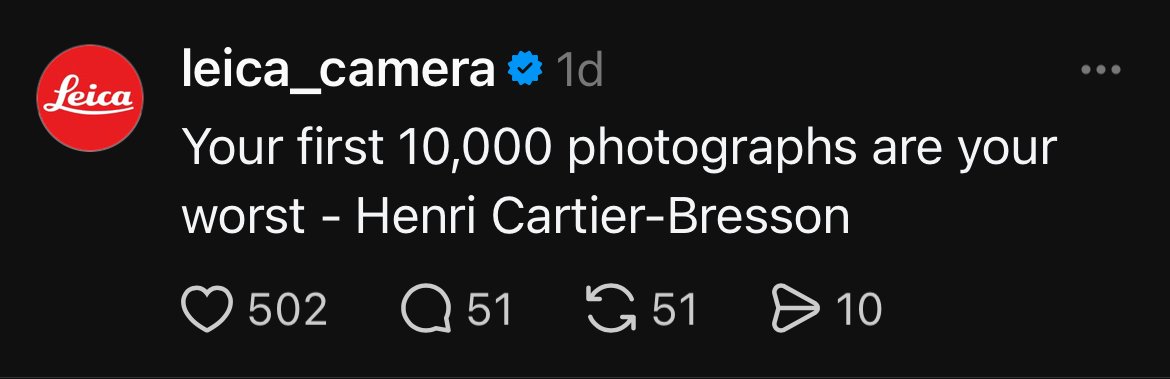View the 51 reposts count beside repost icon
Viewport: 1170px width, 379px height.
click(675, 310)
